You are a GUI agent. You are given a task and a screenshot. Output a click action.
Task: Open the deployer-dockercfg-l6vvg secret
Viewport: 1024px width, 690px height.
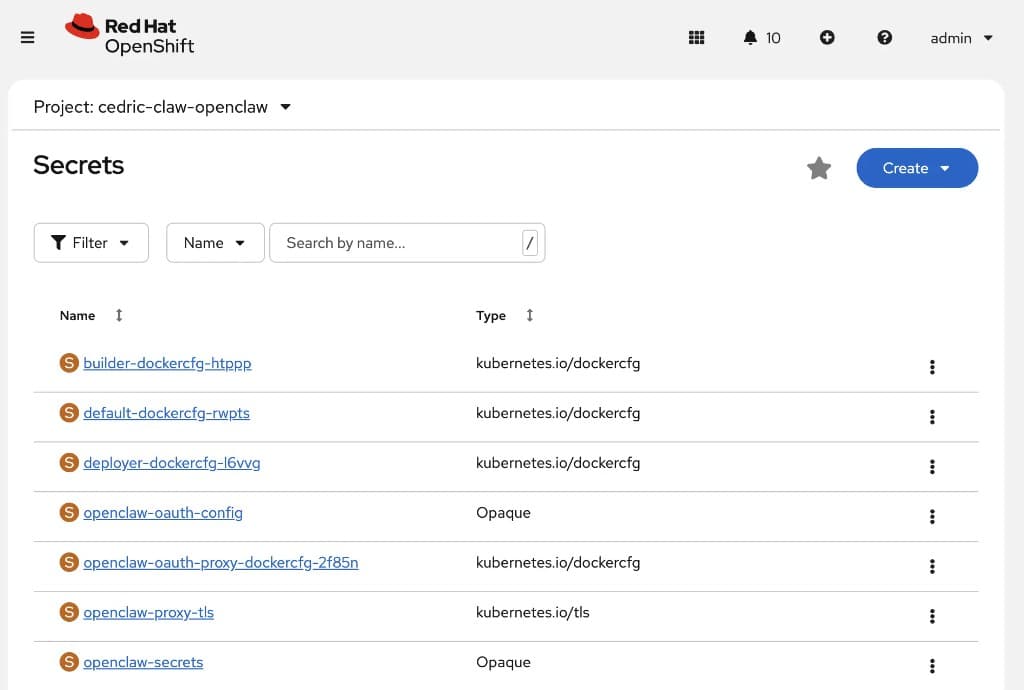coord(172,462)
